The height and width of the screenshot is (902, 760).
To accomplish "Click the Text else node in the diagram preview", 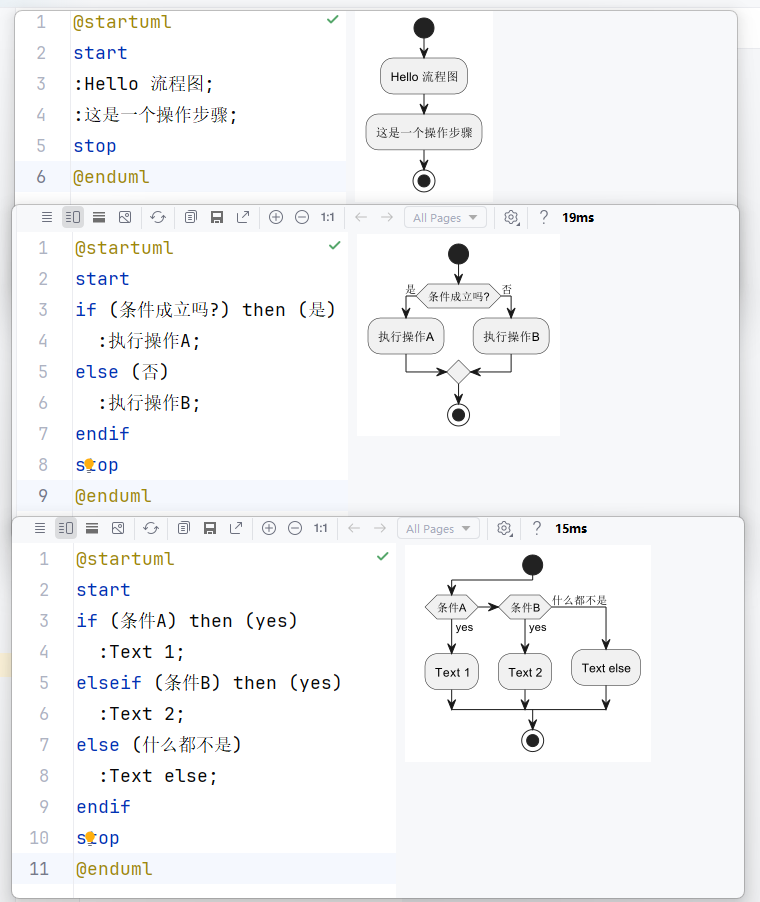I will 606,668.
